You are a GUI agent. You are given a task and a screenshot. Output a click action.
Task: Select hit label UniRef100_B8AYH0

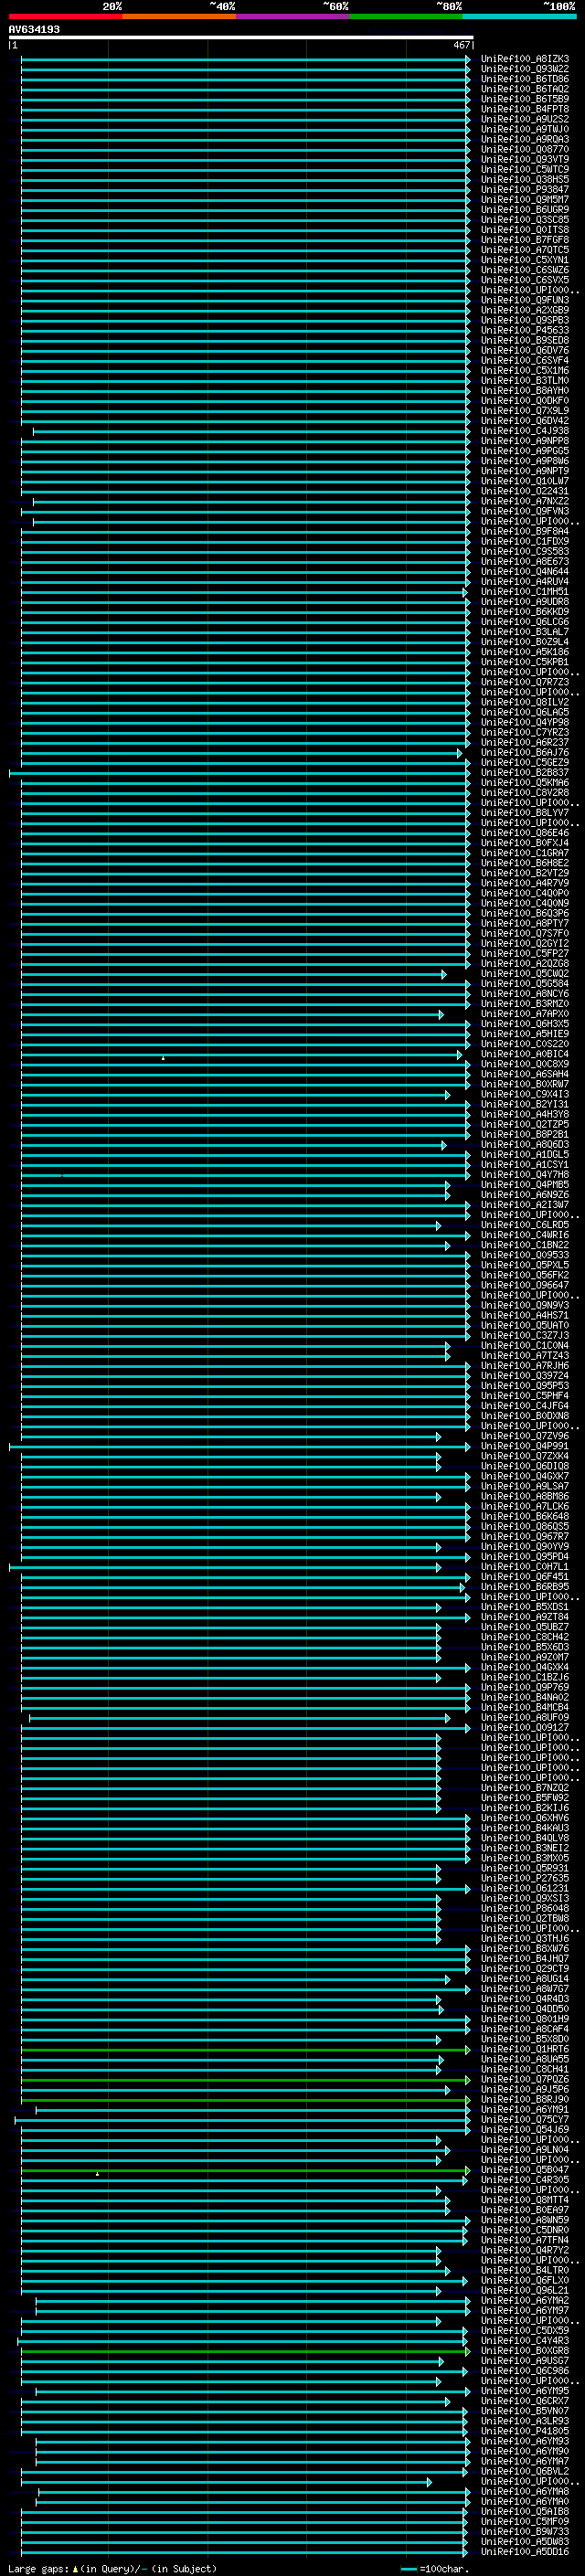(x=525, y=391)
